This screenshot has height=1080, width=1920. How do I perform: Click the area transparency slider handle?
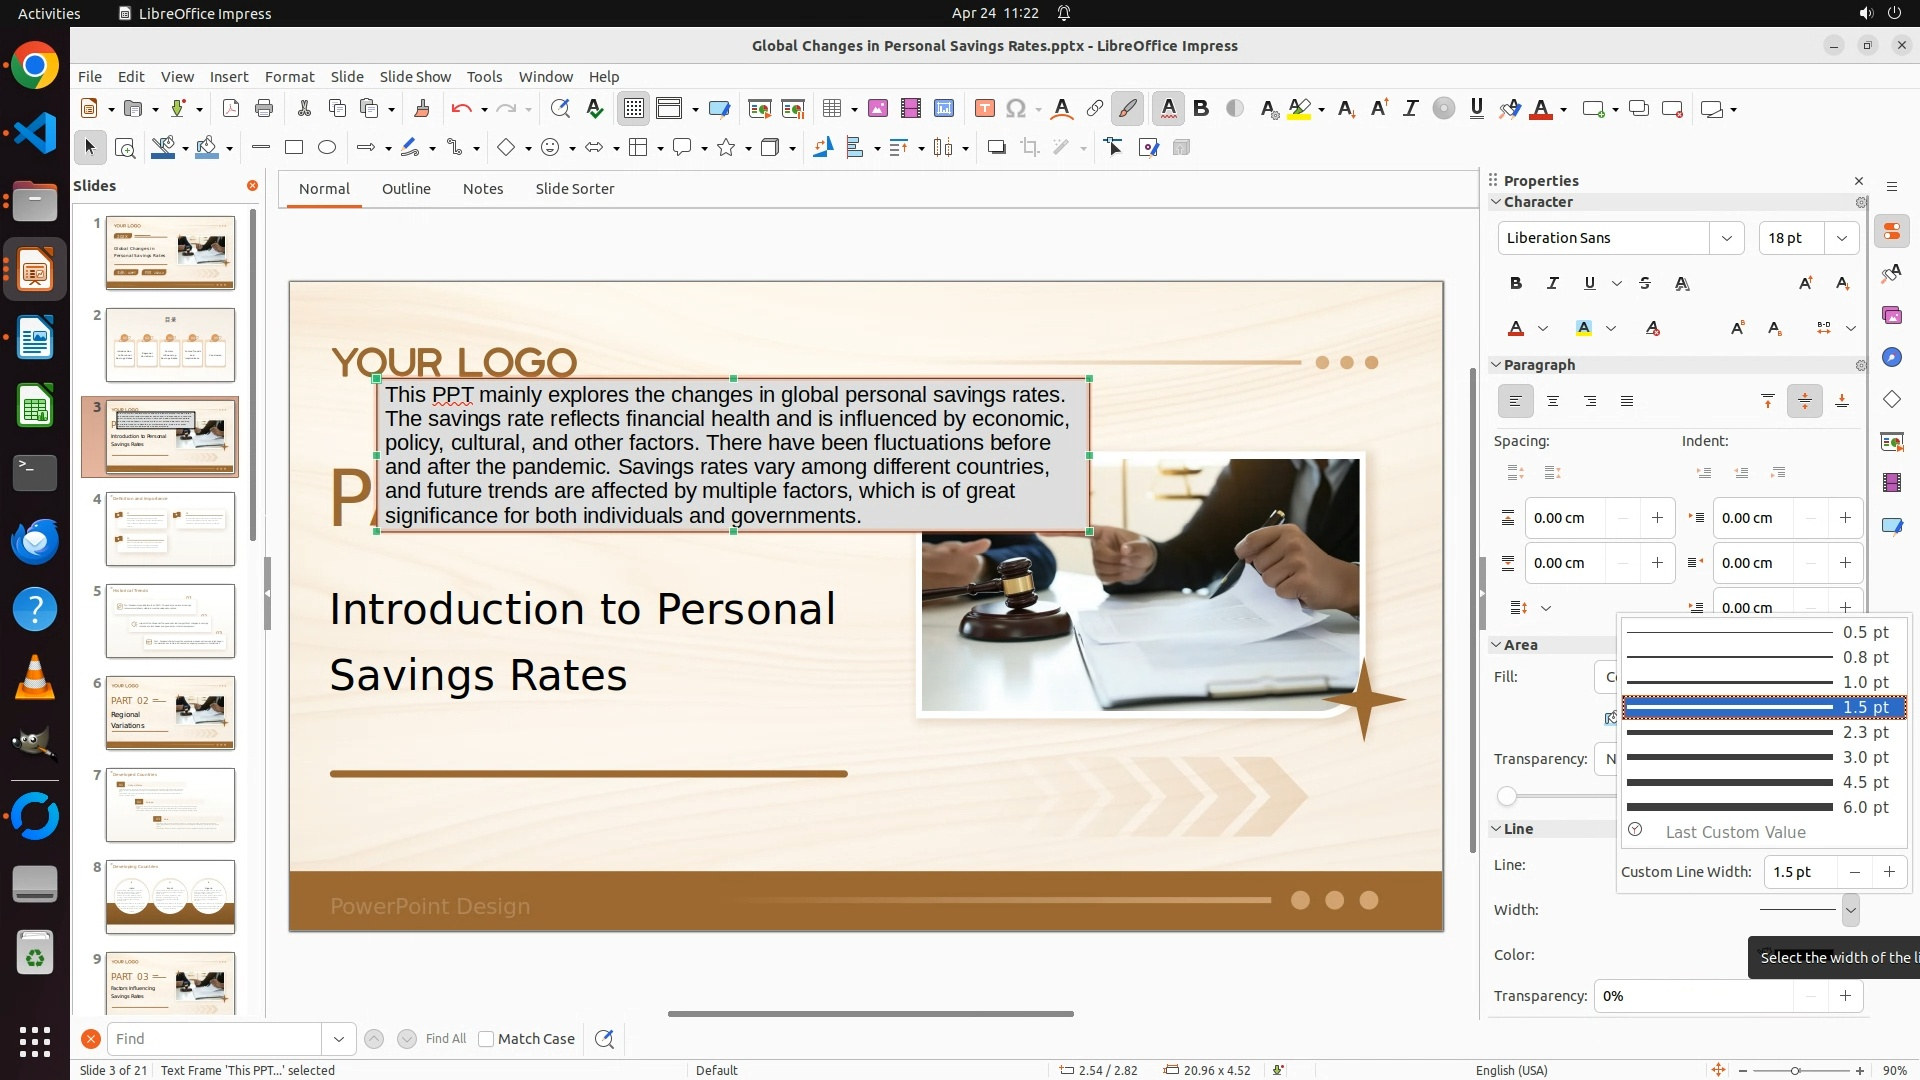point(1507,797)
